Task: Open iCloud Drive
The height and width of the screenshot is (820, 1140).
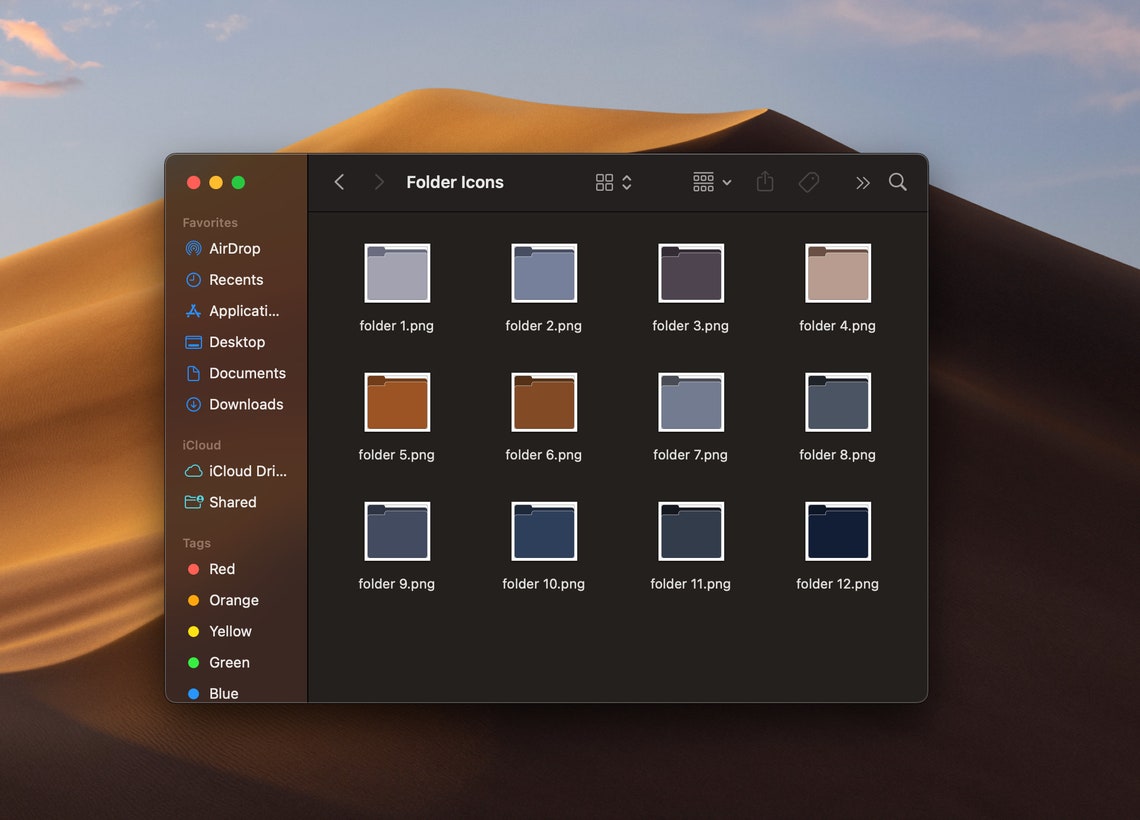Action: (x=246, y=470)
